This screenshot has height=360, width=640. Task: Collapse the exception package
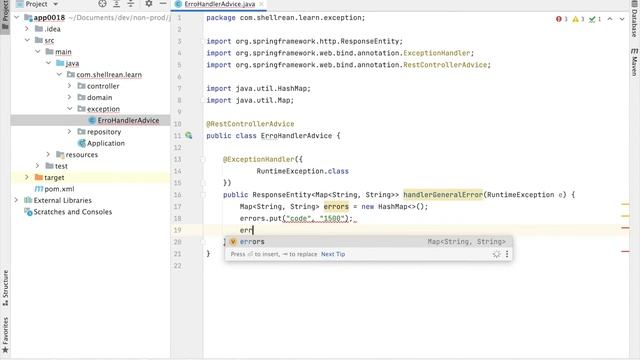[70, 109]
